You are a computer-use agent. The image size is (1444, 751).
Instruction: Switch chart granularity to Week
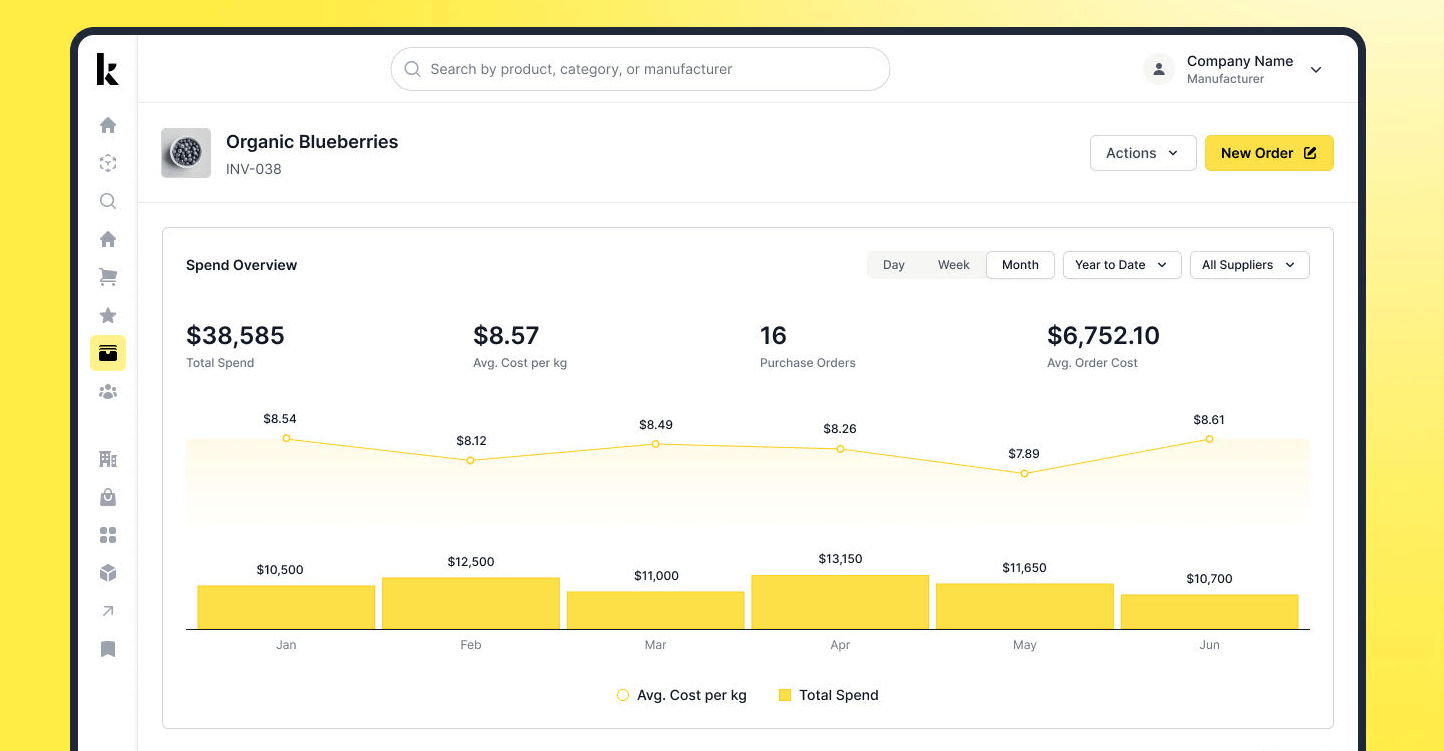click(953, 265)
